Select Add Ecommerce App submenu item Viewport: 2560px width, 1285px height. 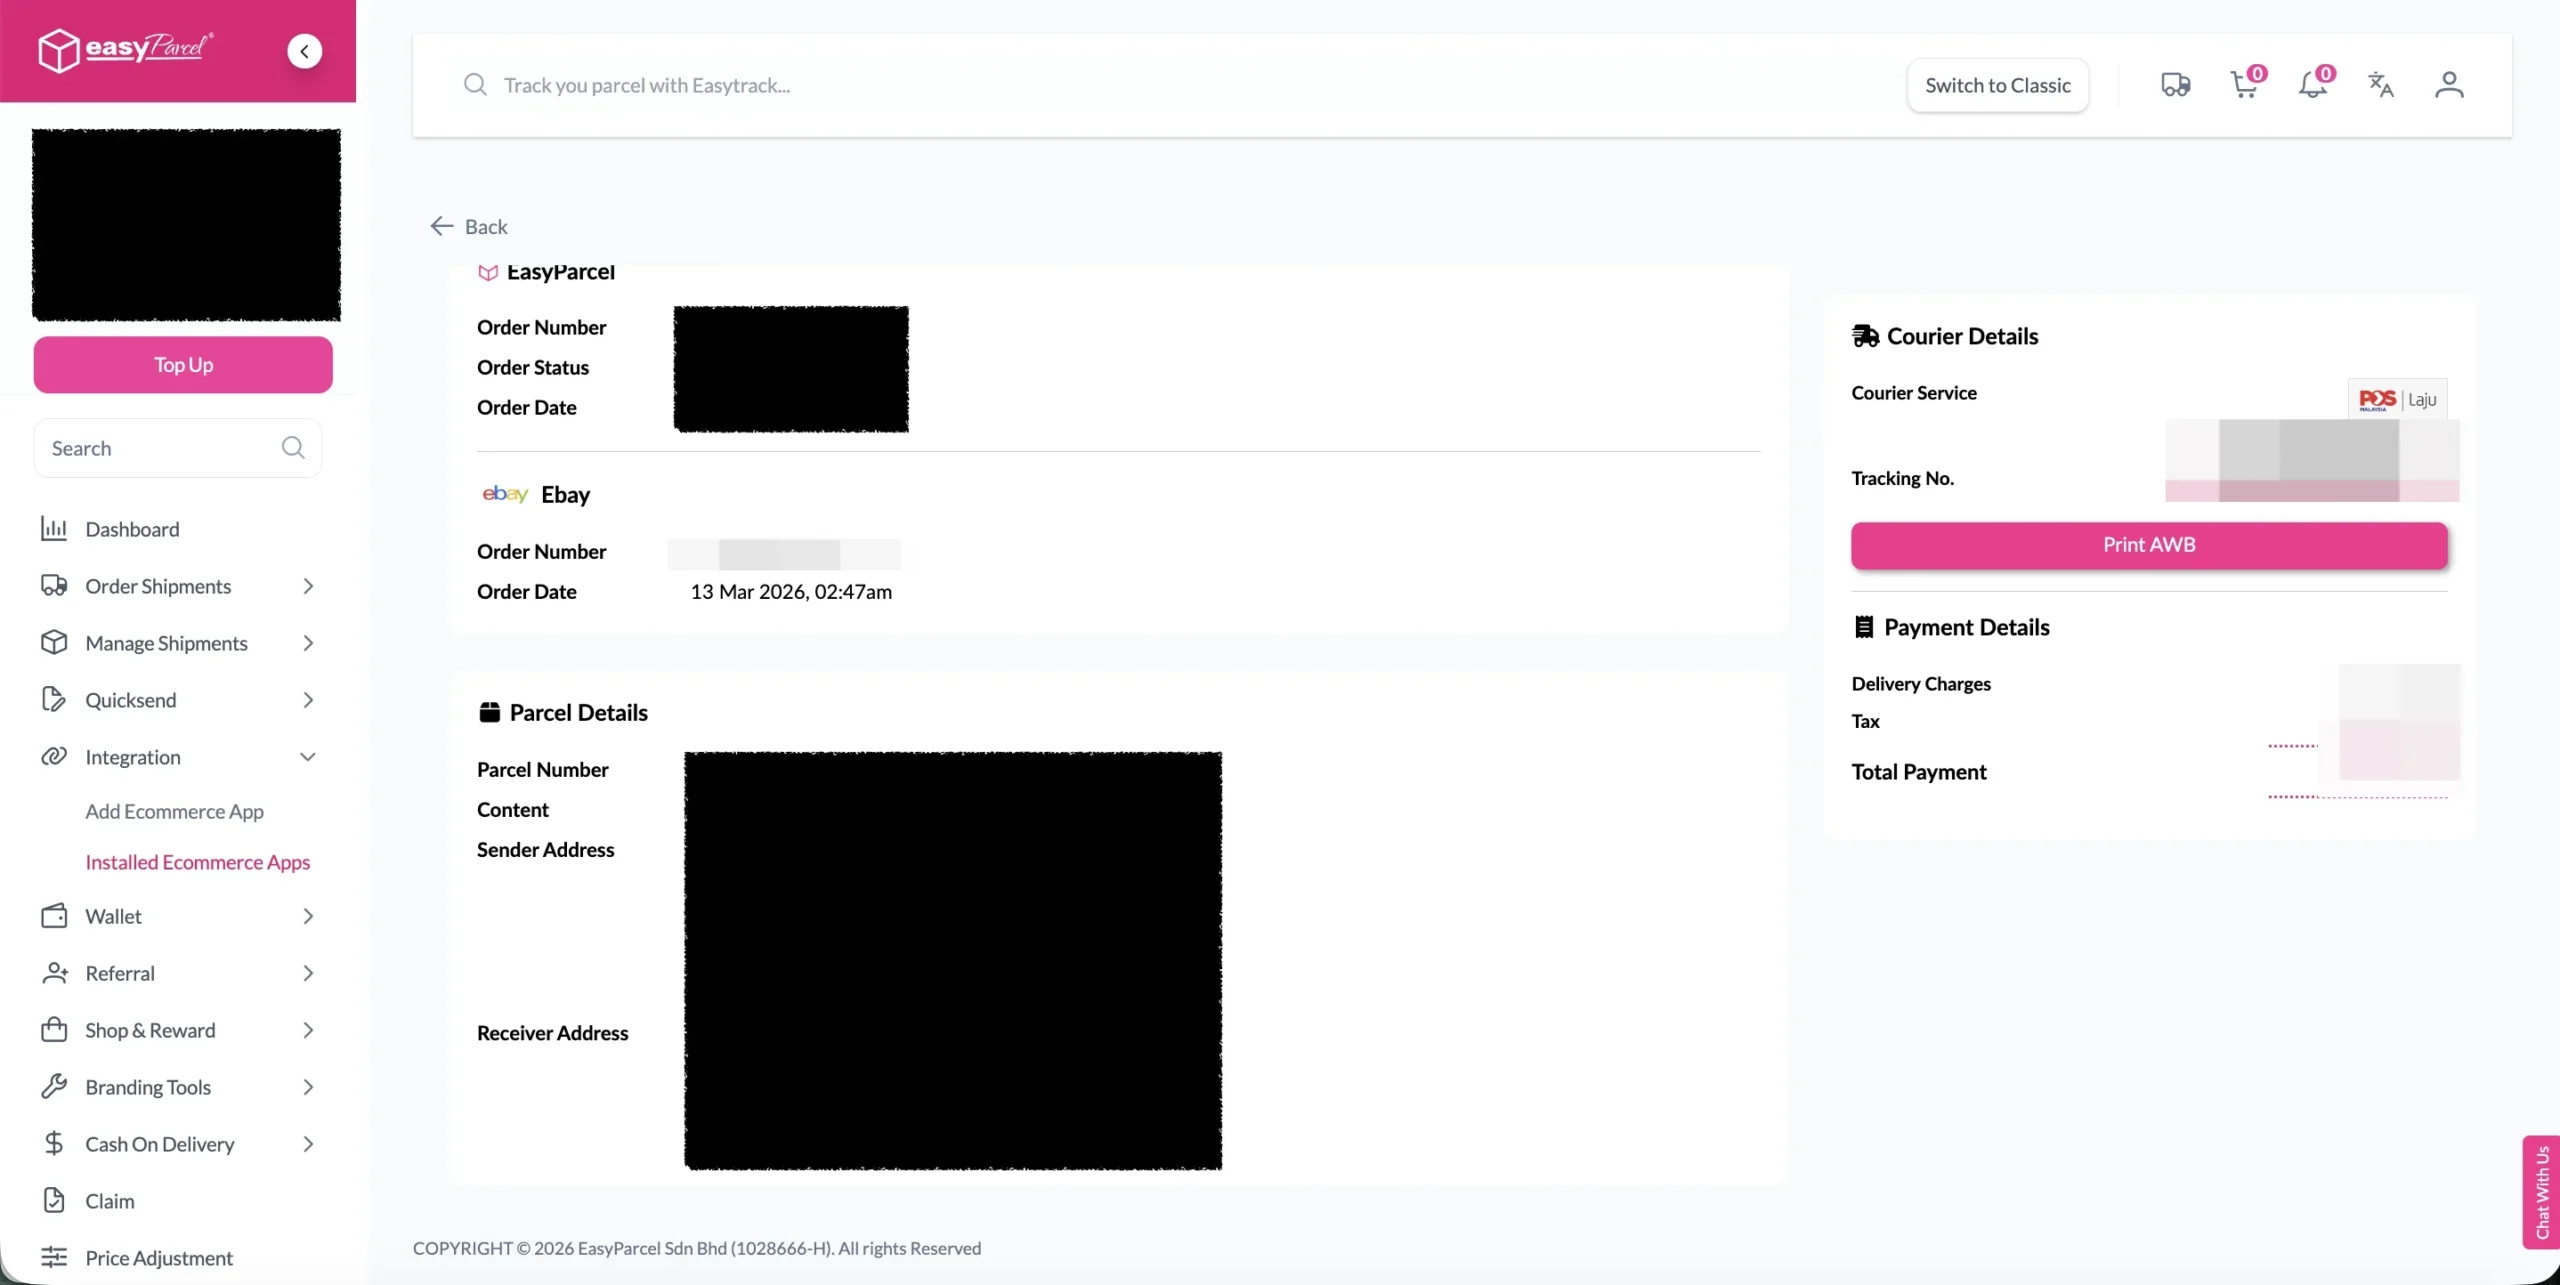point(174,811)
